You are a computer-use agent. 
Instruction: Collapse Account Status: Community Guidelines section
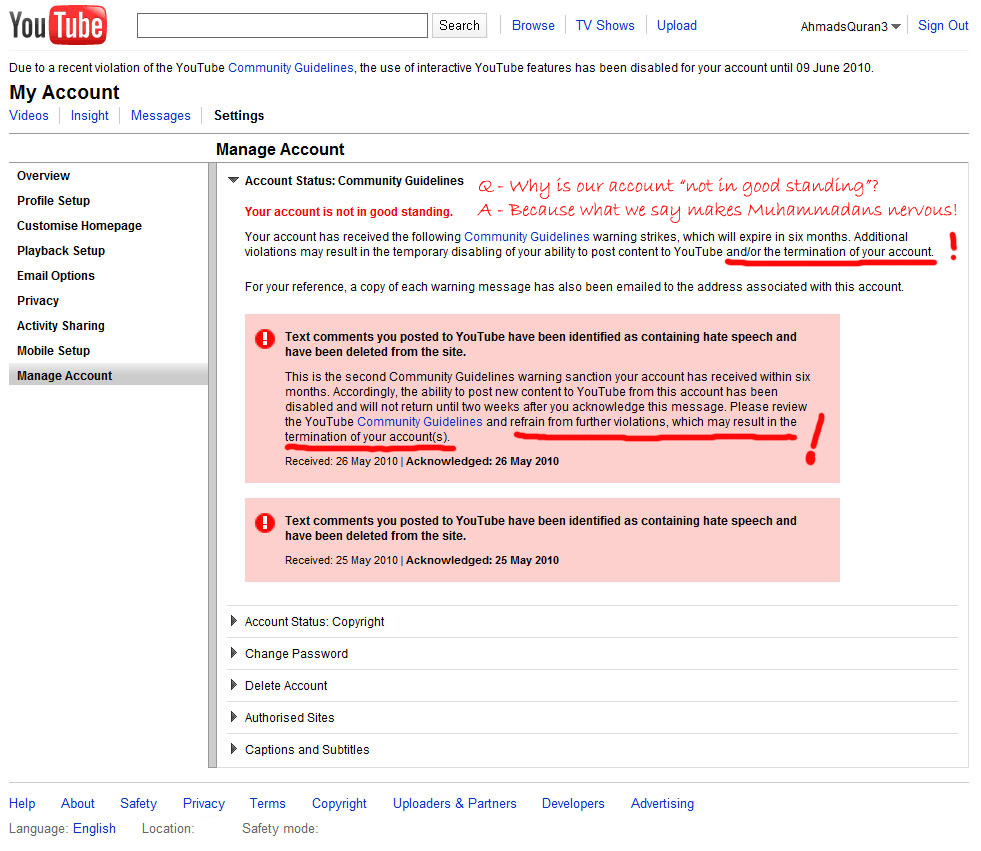point(233,180)
